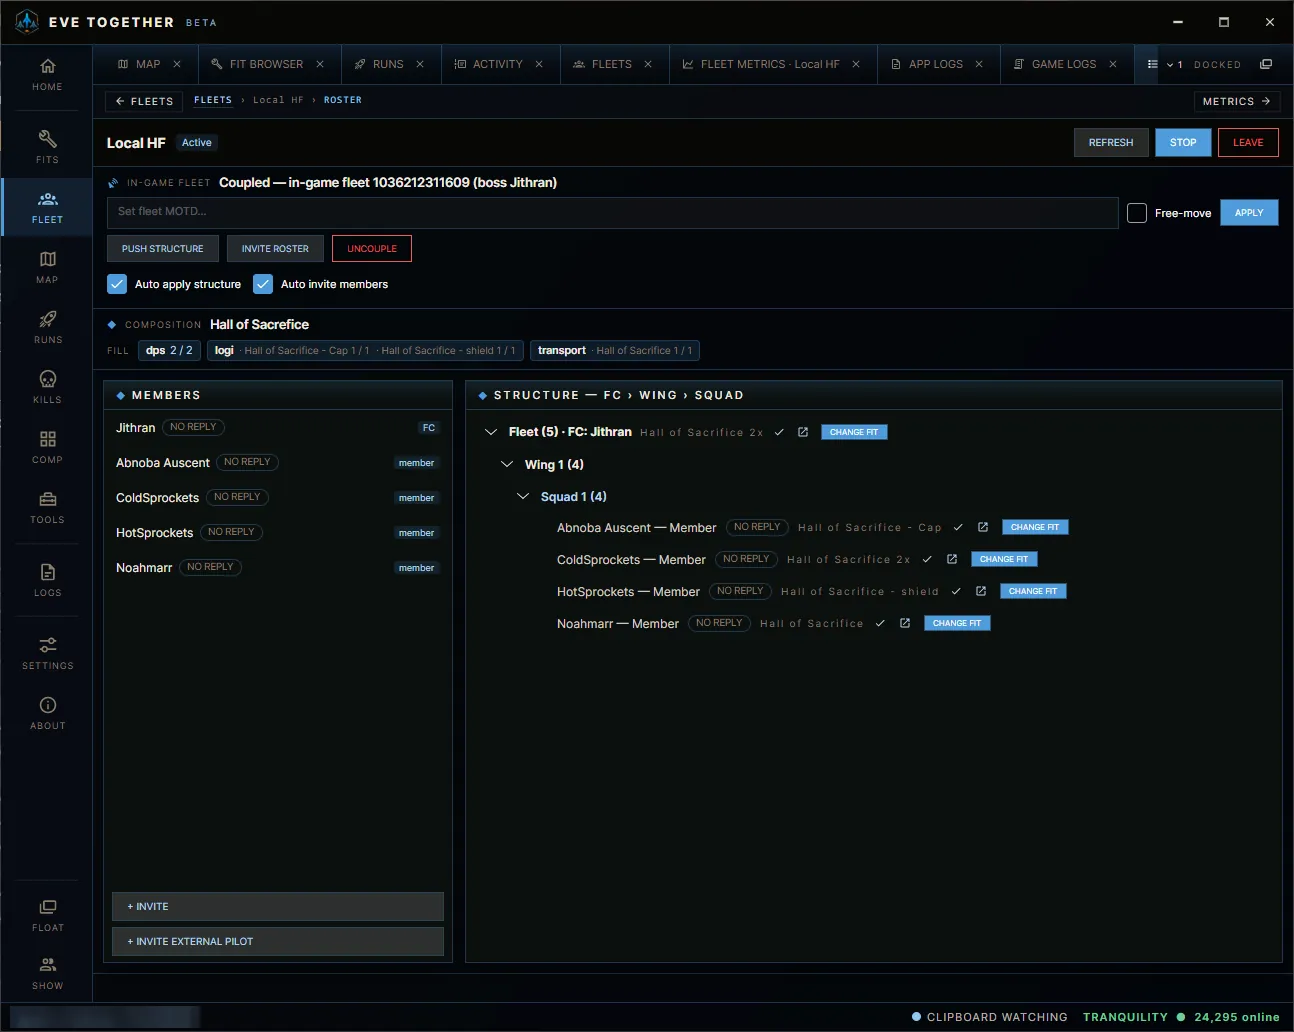Collapse the Squad 1 (4) node
The image size is (1294, 1032).
(523, 496)
